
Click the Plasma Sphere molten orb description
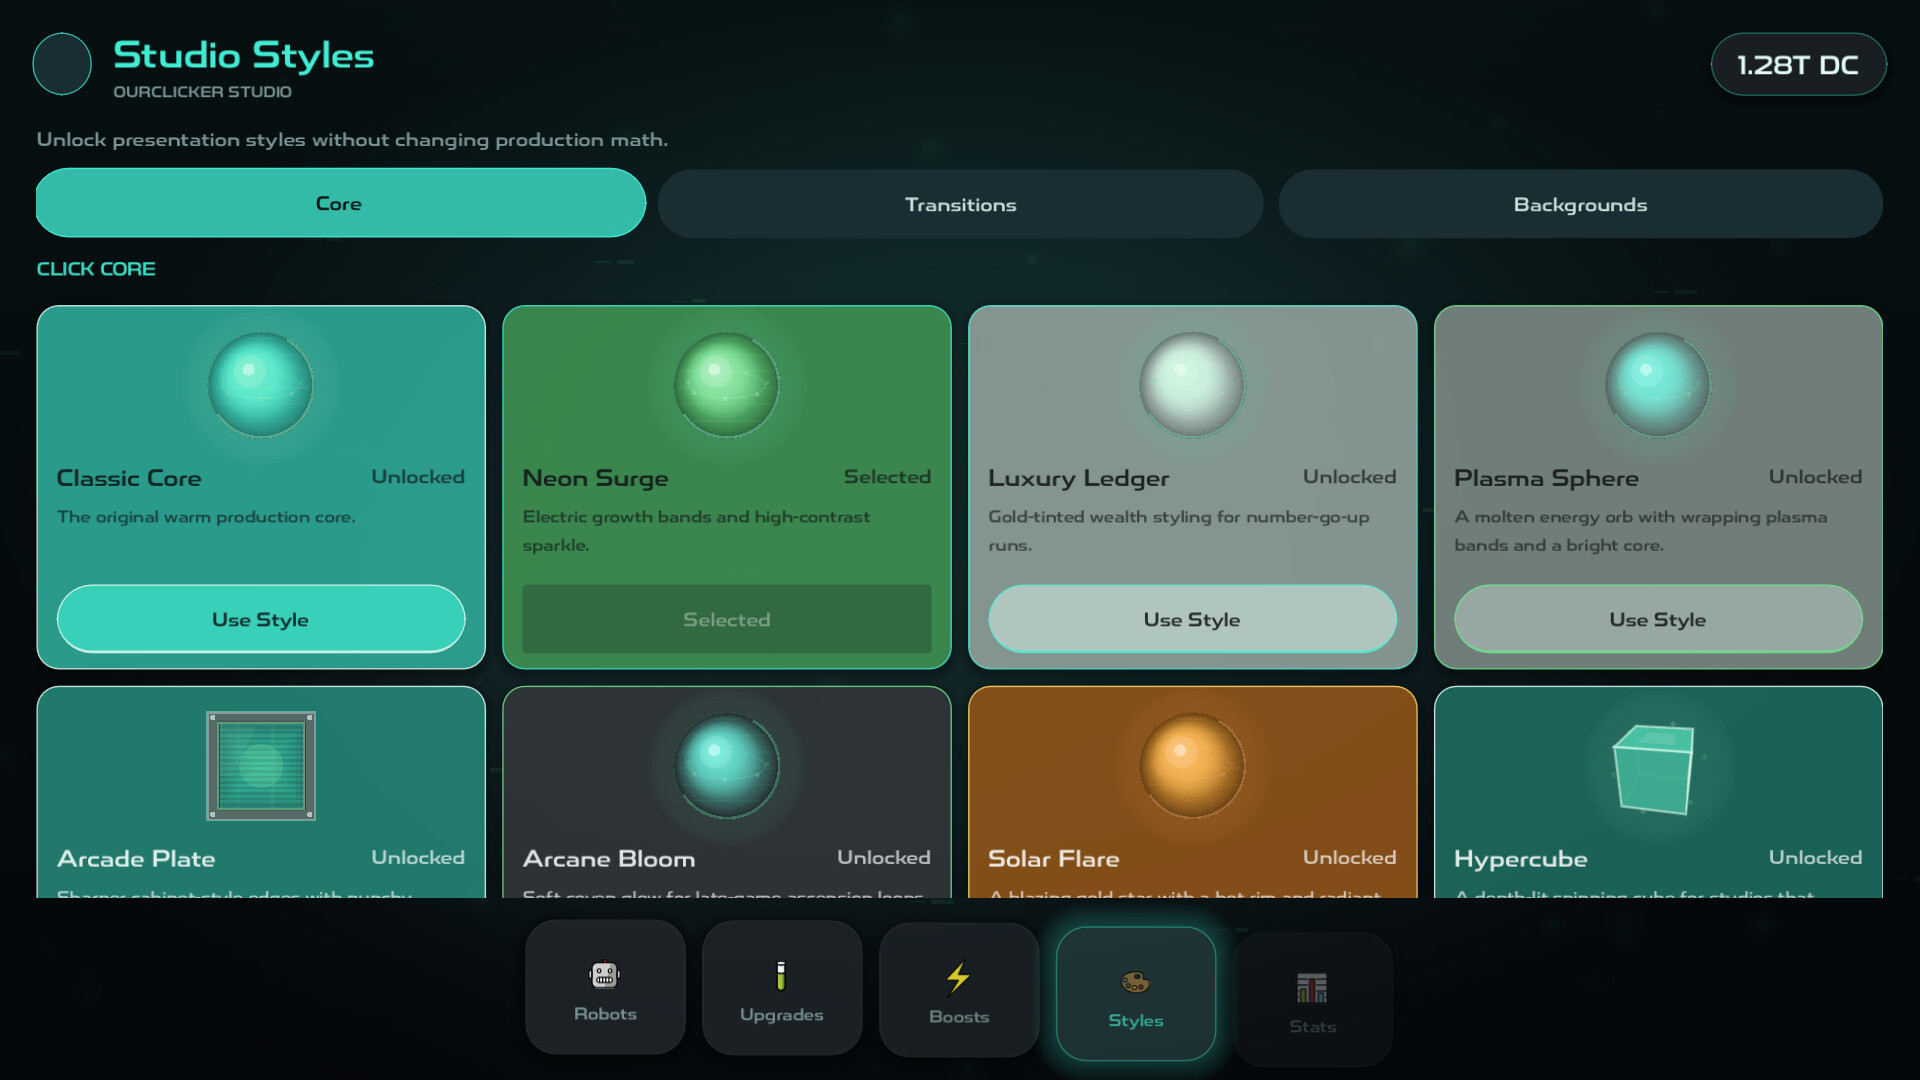1640,531
